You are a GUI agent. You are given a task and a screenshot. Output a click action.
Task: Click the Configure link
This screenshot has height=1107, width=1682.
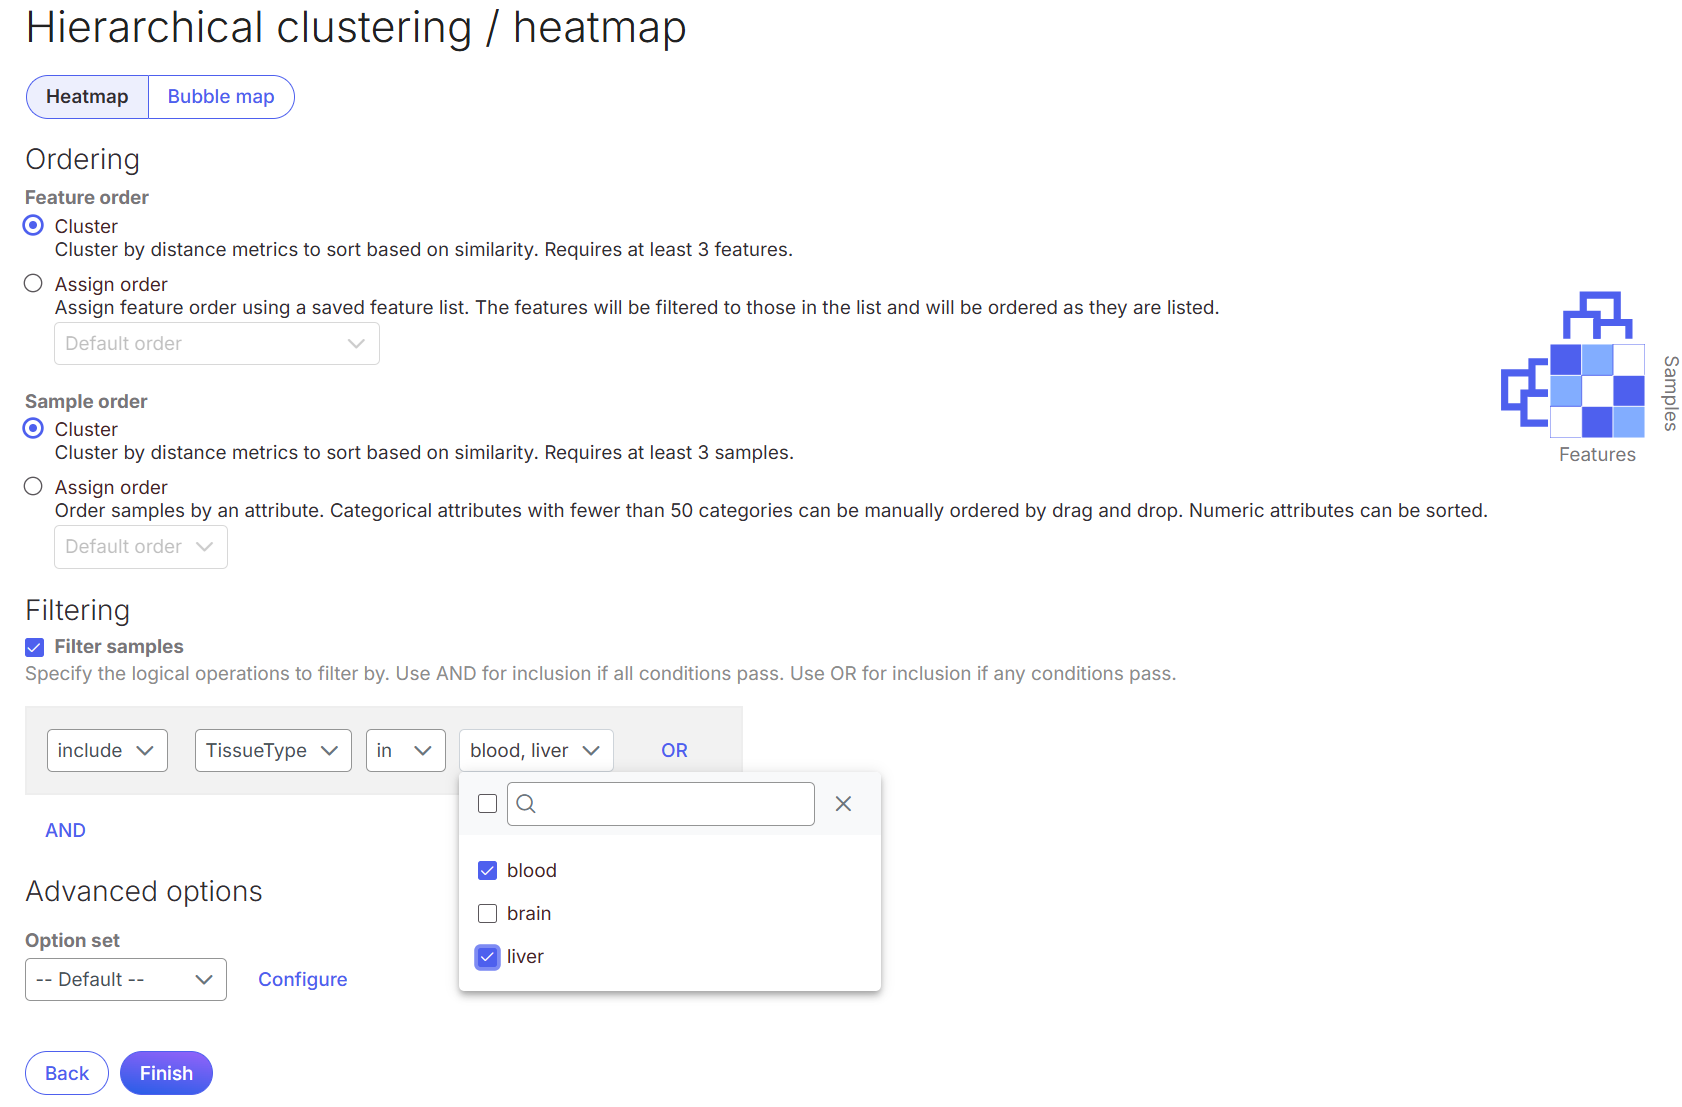(x=302, y=980)
